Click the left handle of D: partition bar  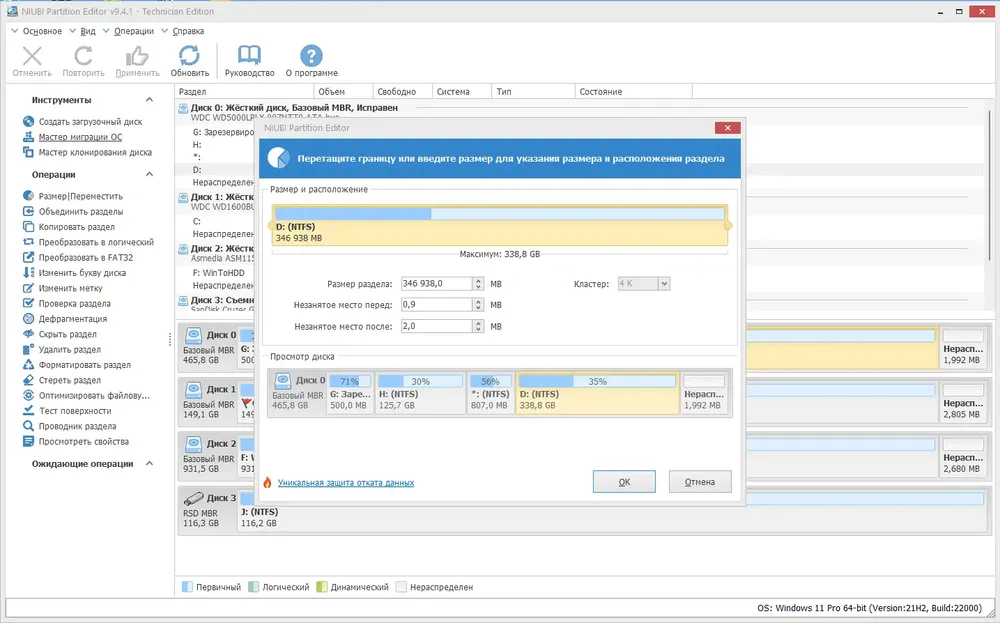(x=272, y=226)
